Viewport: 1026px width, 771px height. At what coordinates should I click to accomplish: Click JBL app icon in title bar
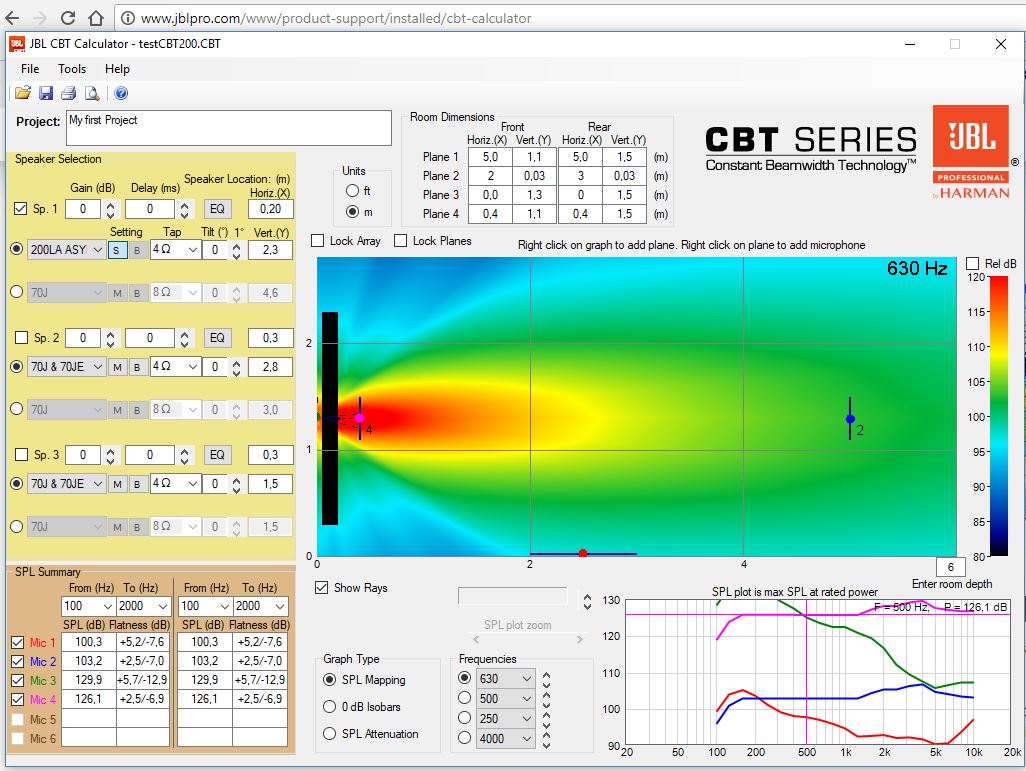pyautogui.click(x=17, y=44)
